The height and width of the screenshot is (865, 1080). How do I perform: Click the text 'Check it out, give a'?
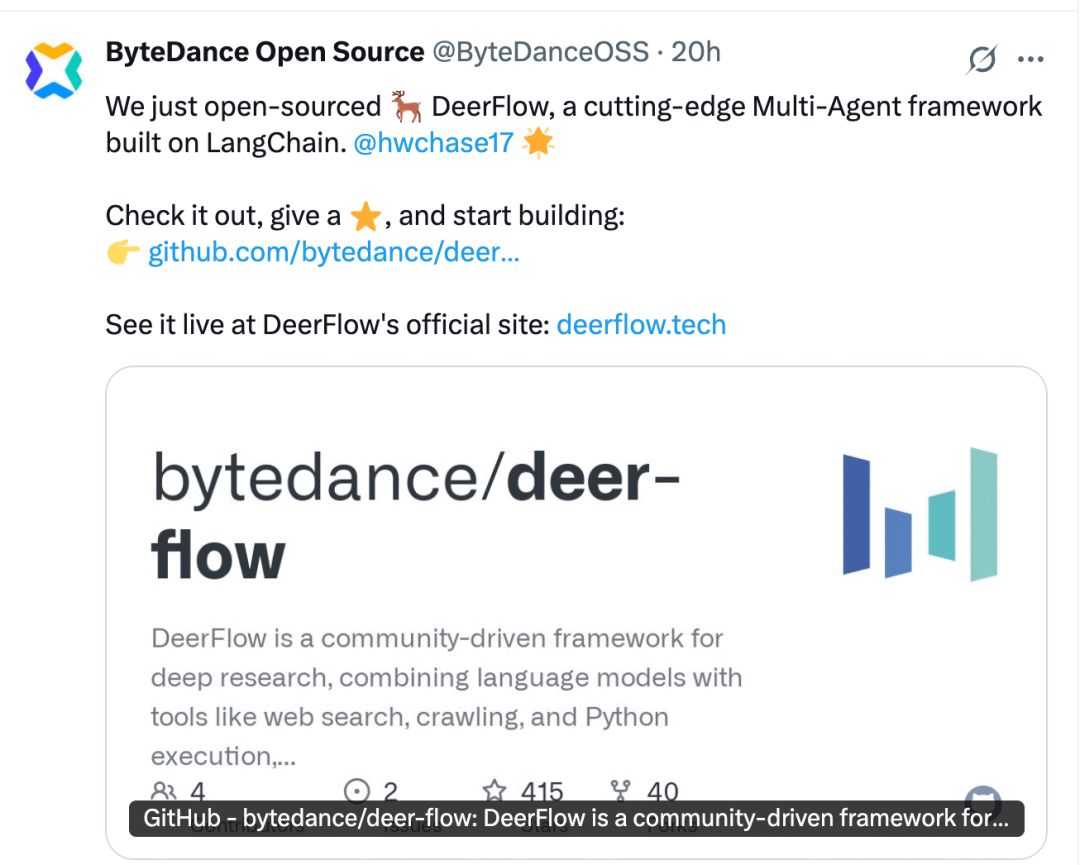click(223, 216)
